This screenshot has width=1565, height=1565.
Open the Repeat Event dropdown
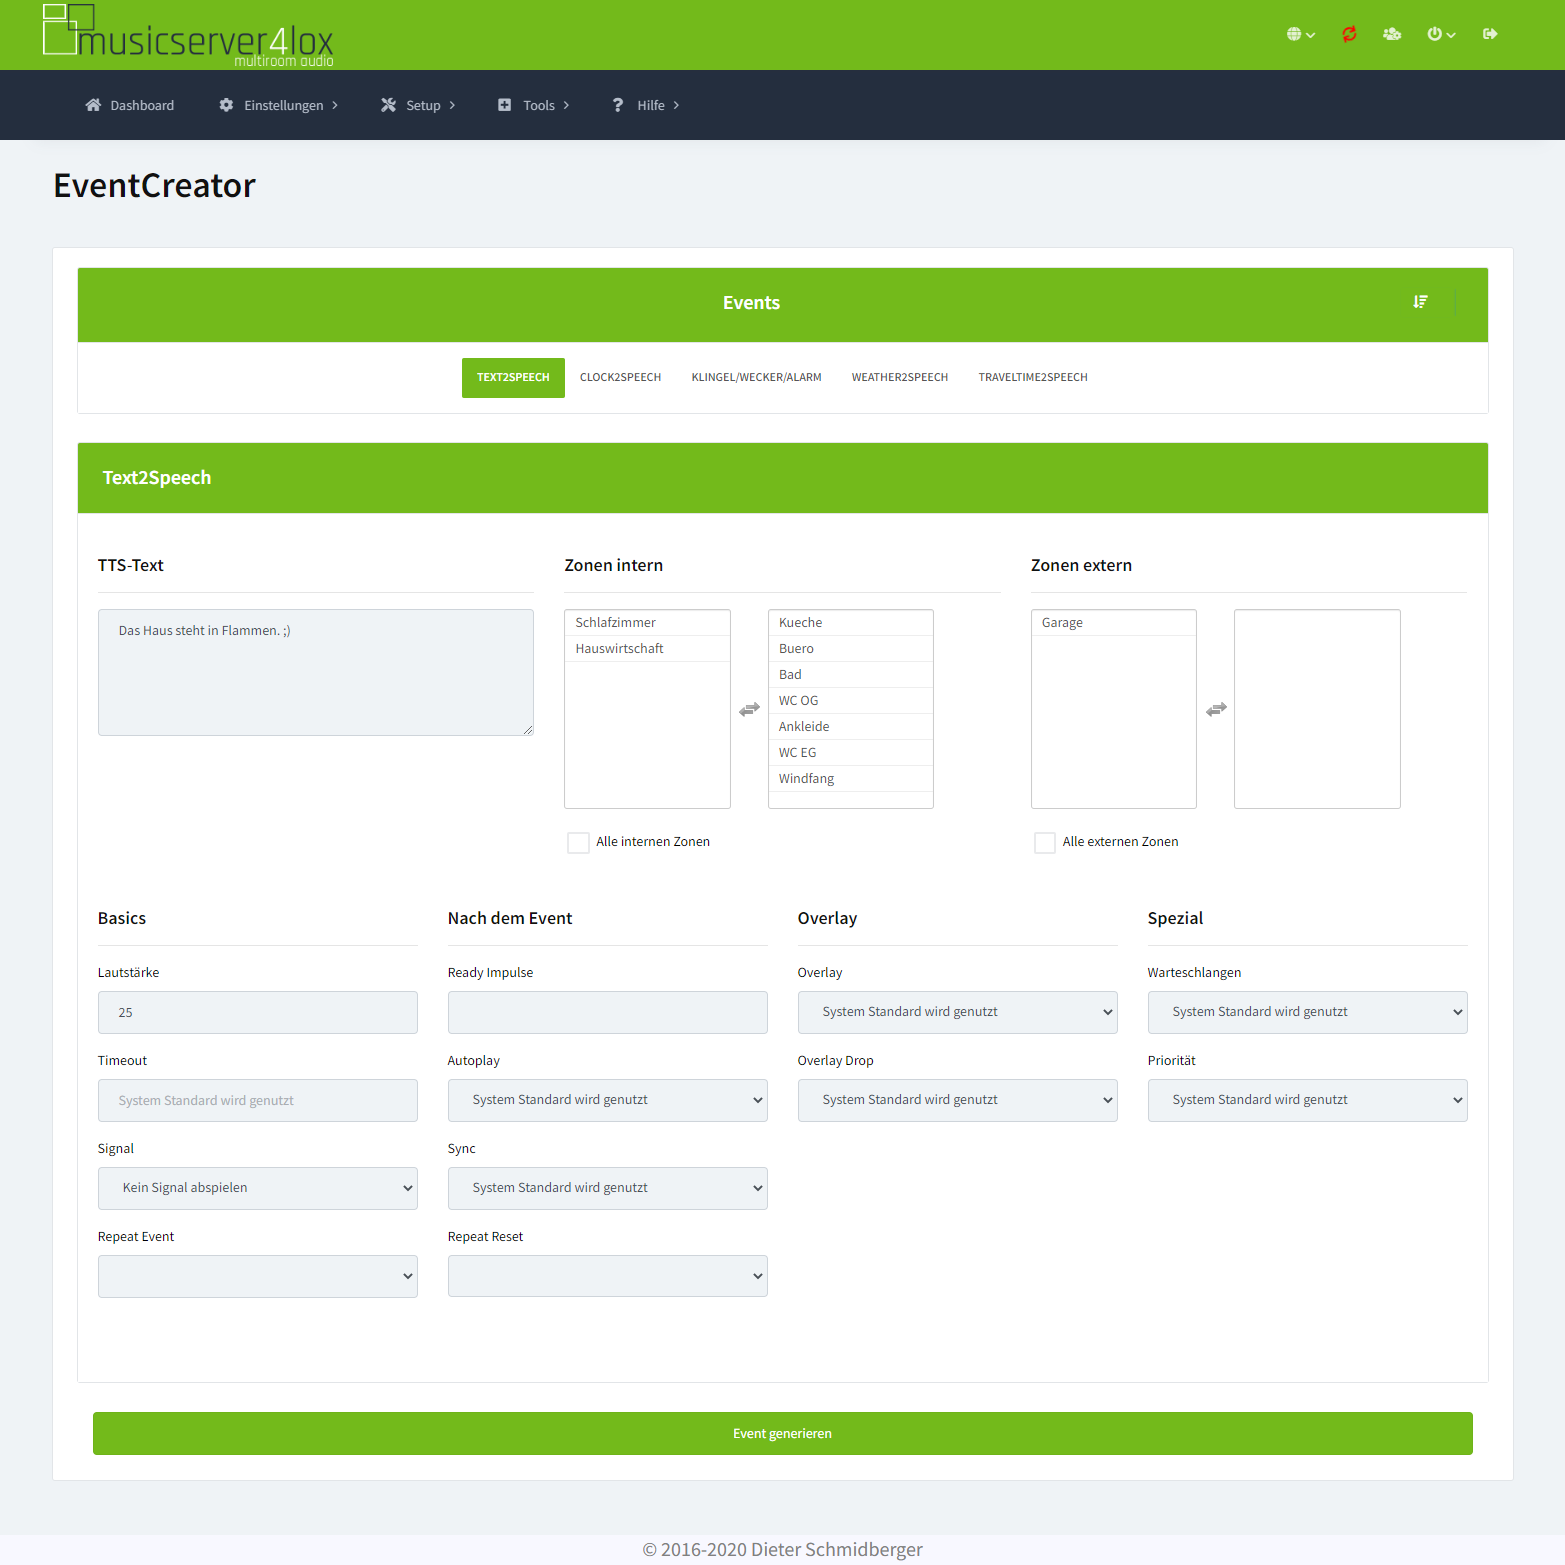258,1276
